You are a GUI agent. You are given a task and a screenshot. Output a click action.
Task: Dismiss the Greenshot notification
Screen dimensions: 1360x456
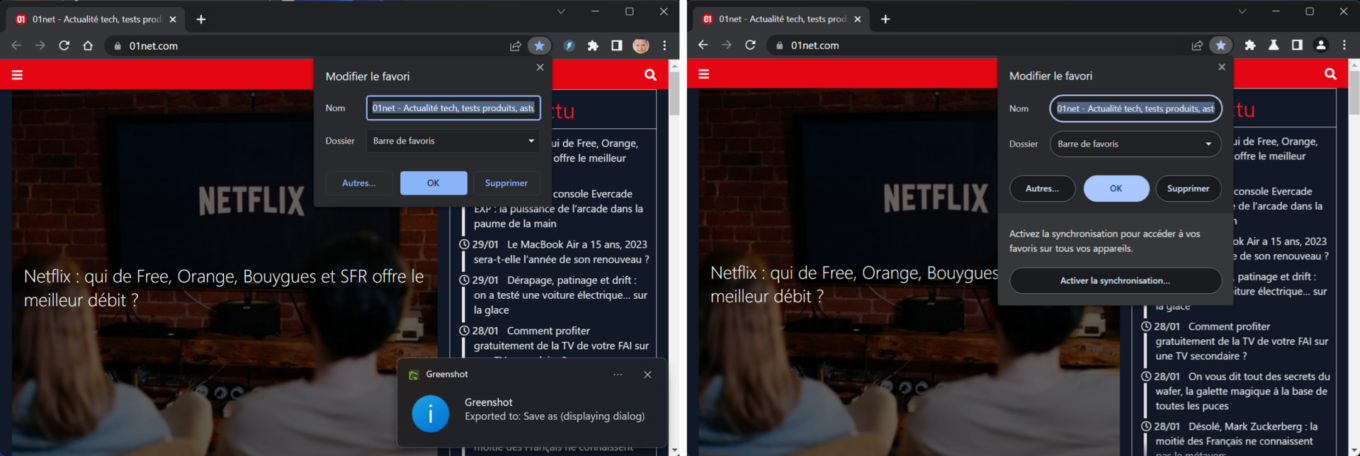point(647,374)
